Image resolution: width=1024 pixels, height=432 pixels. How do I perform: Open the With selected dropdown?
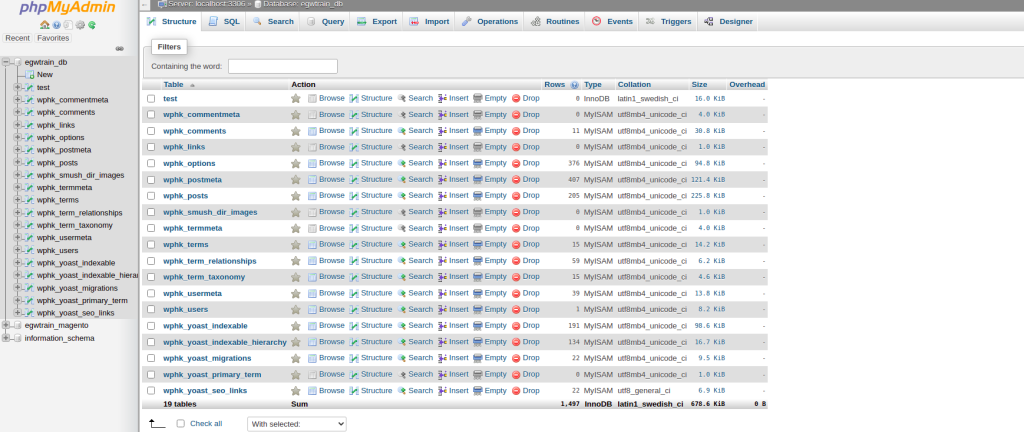pyautogui.click(x=296, y=424)
